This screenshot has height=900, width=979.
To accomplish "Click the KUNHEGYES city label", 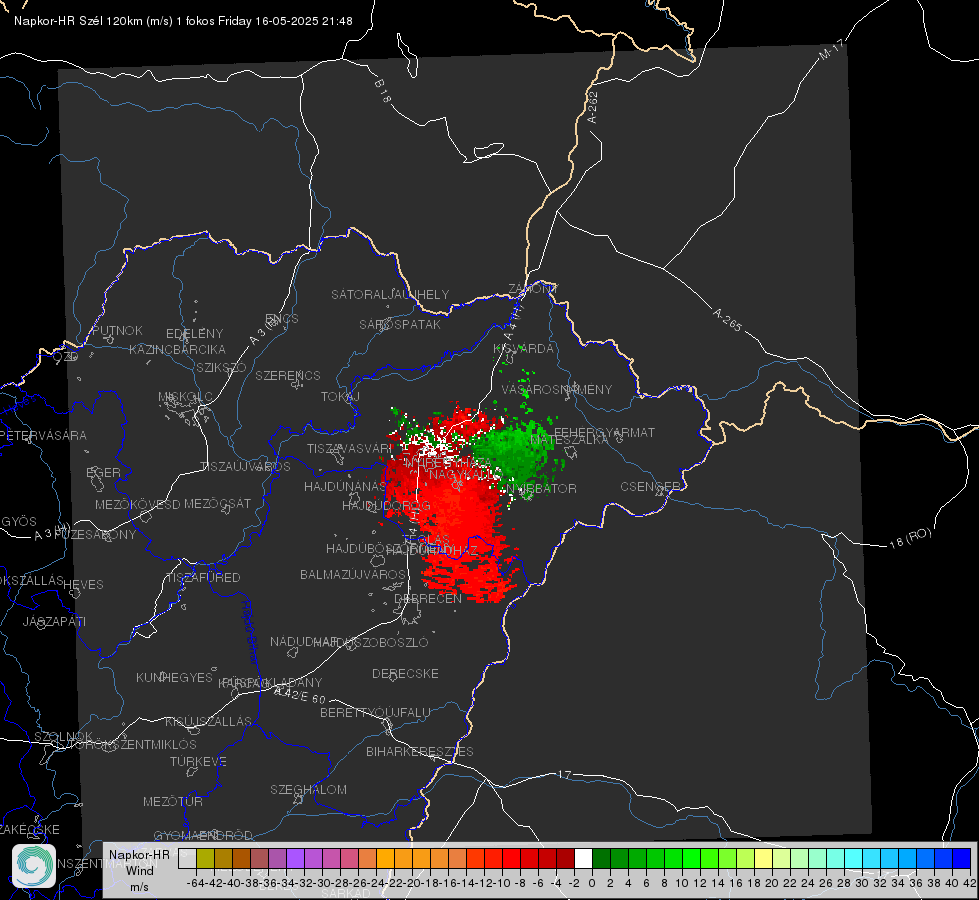I will coord(174,678).
